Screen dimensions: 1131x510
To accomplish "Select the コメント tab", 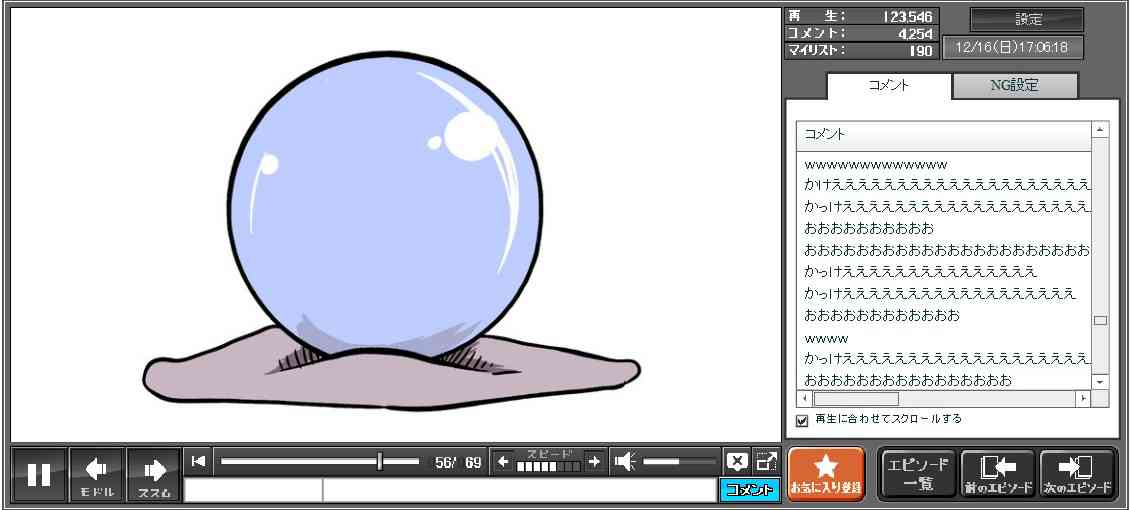I will click(x=888, y=86).
